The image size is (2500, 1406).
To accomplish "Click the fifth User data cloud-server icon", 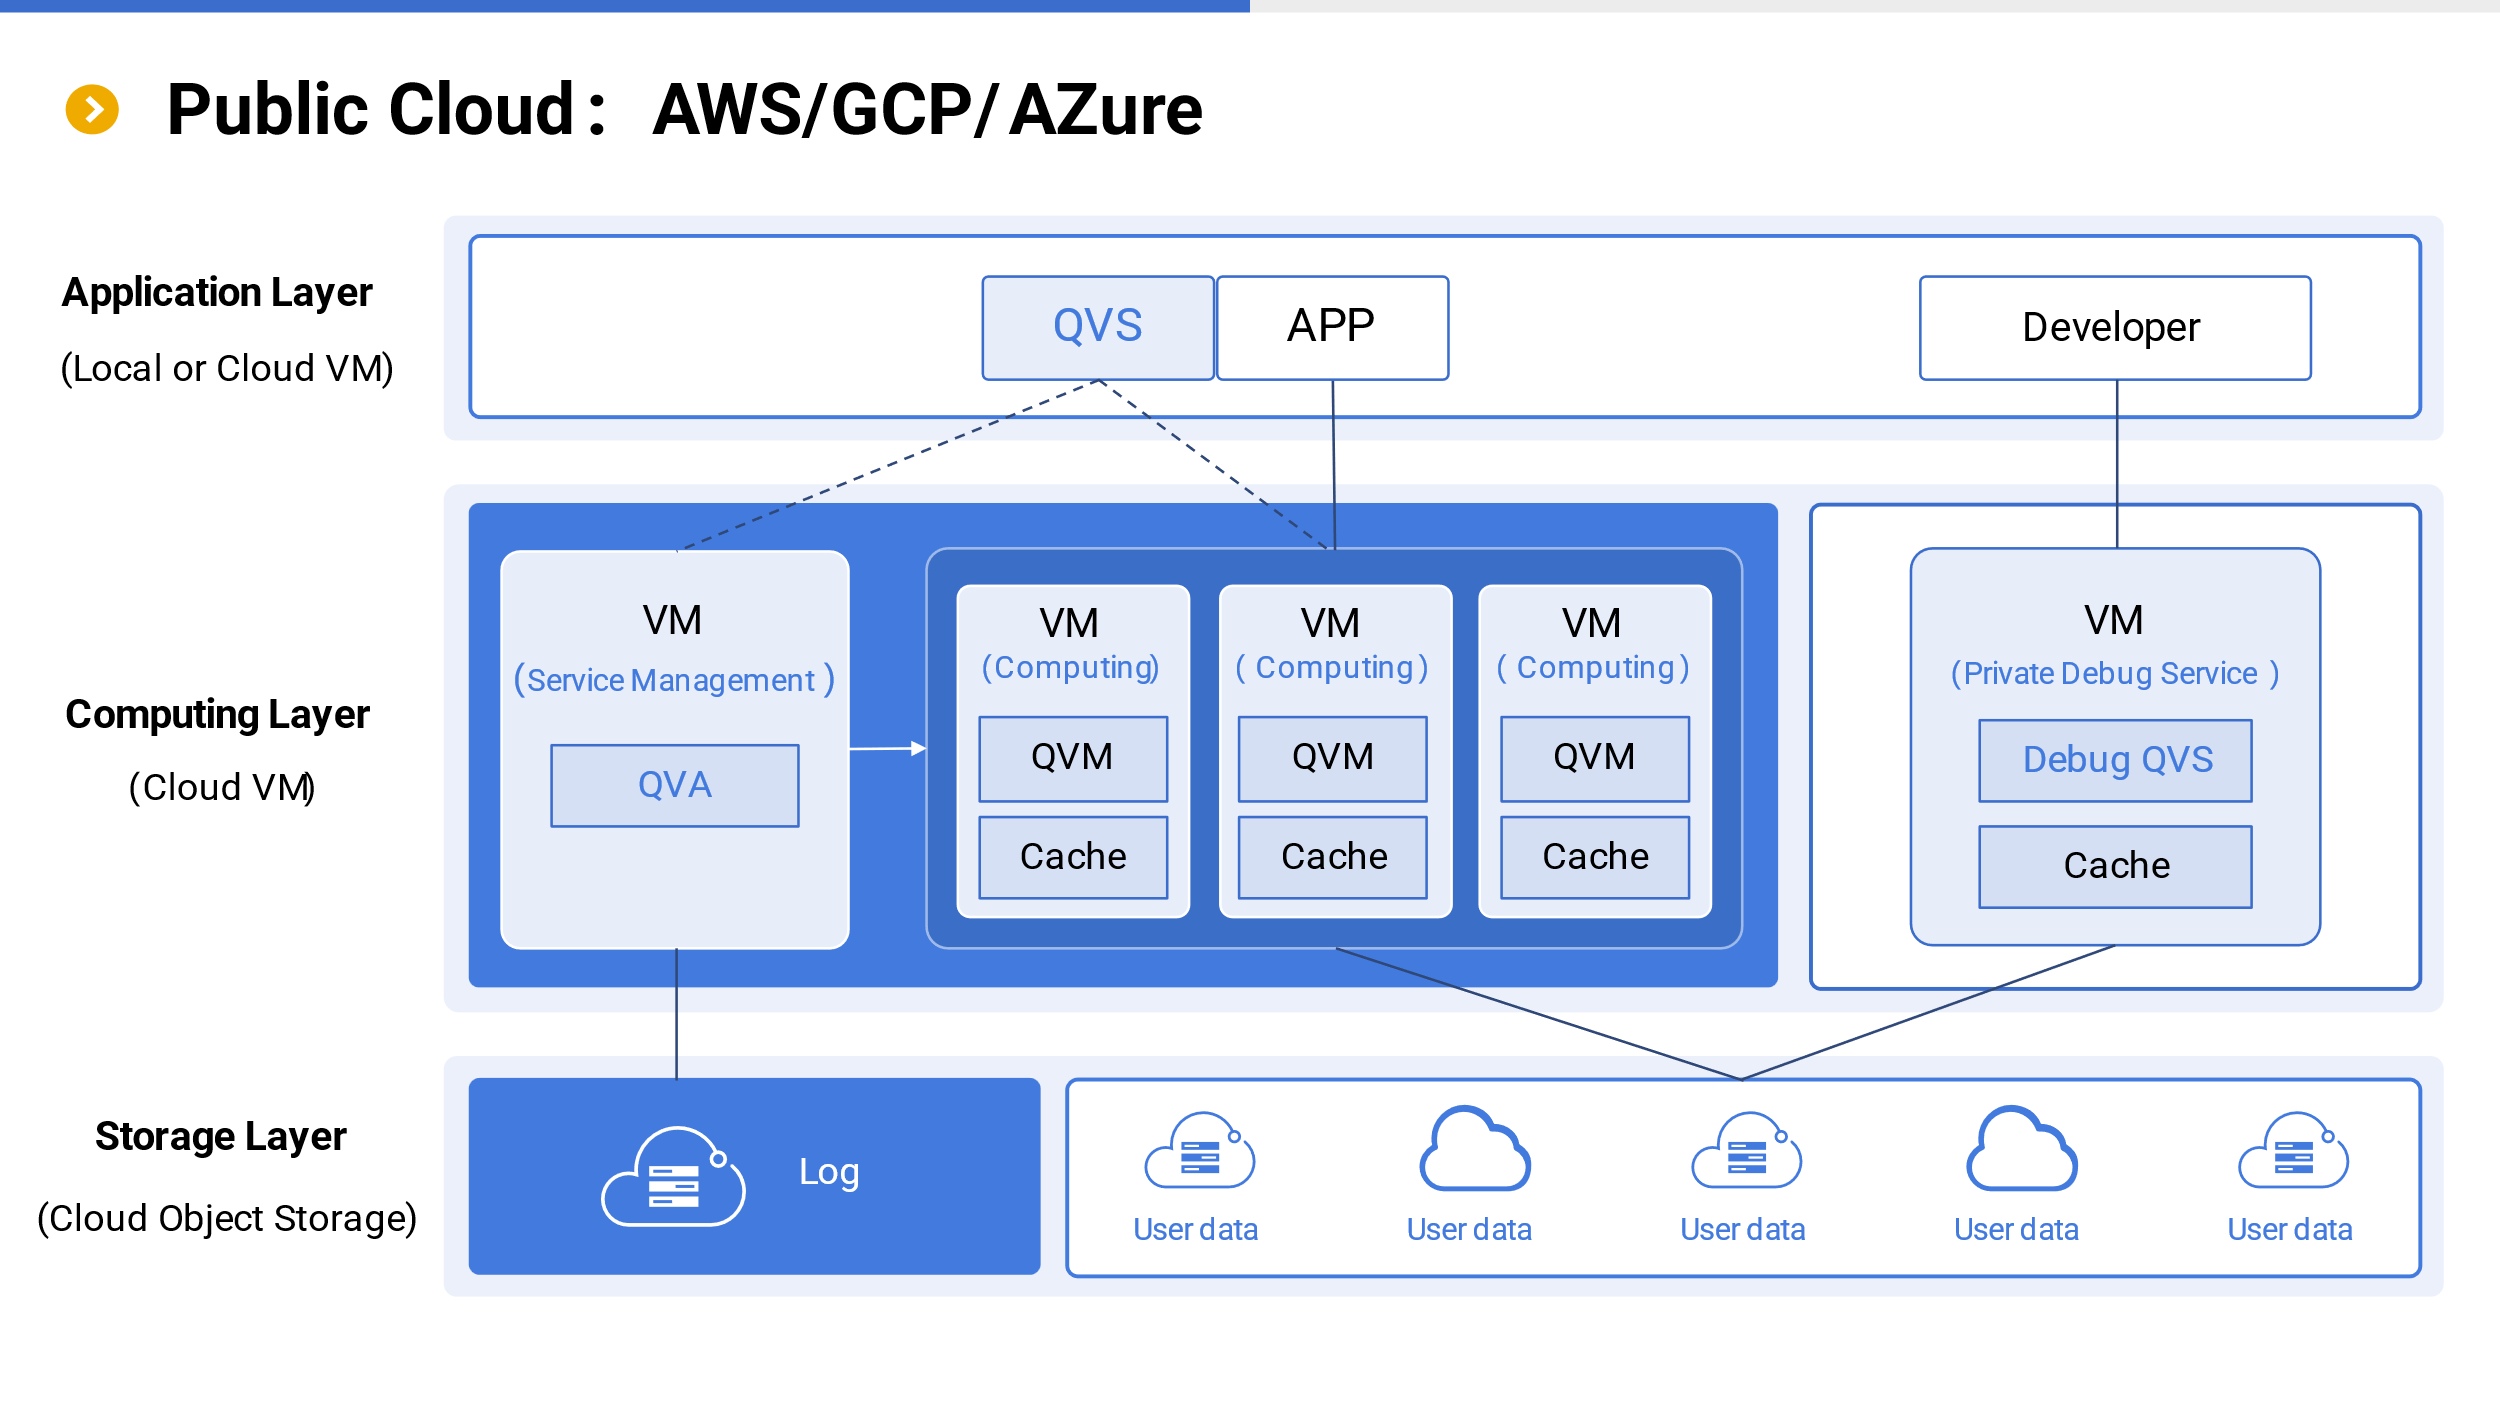I will coord(2293,1151).
